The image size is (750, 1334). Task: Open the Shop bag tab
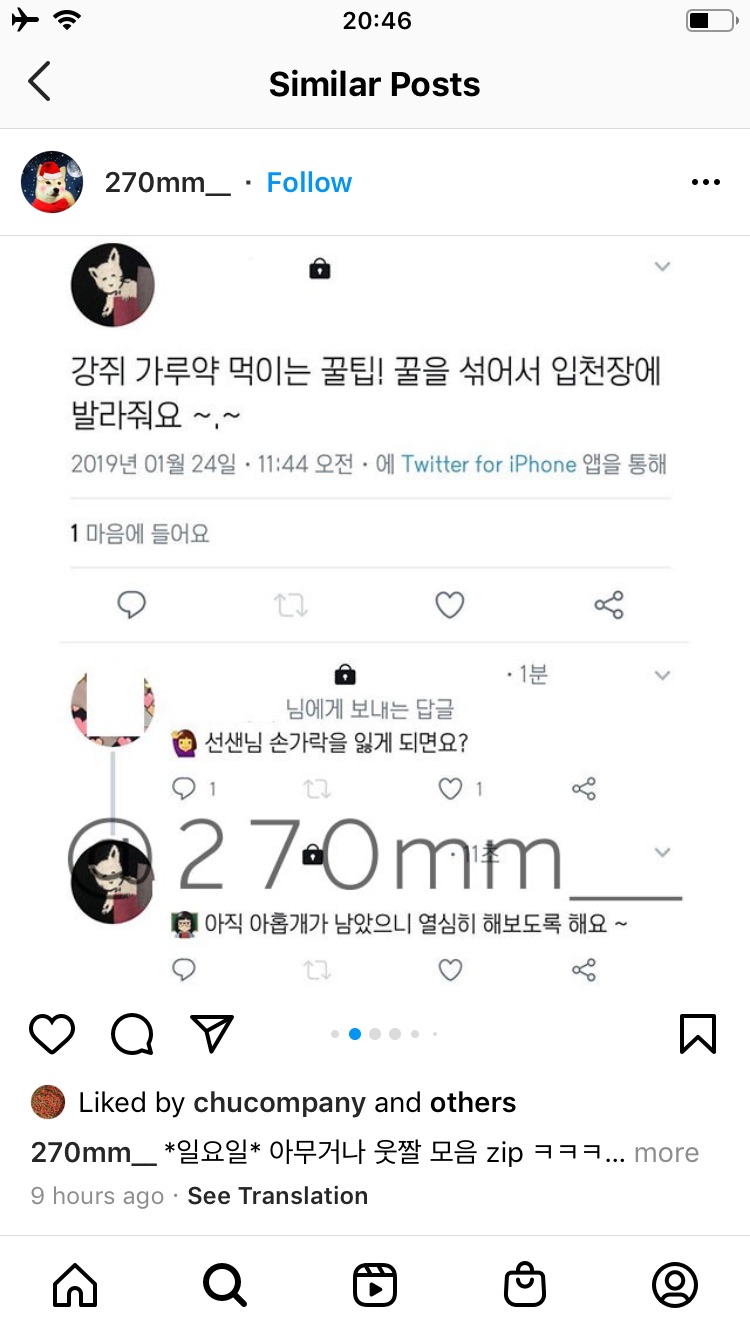pyautogui.click(x=525, y=1285)
